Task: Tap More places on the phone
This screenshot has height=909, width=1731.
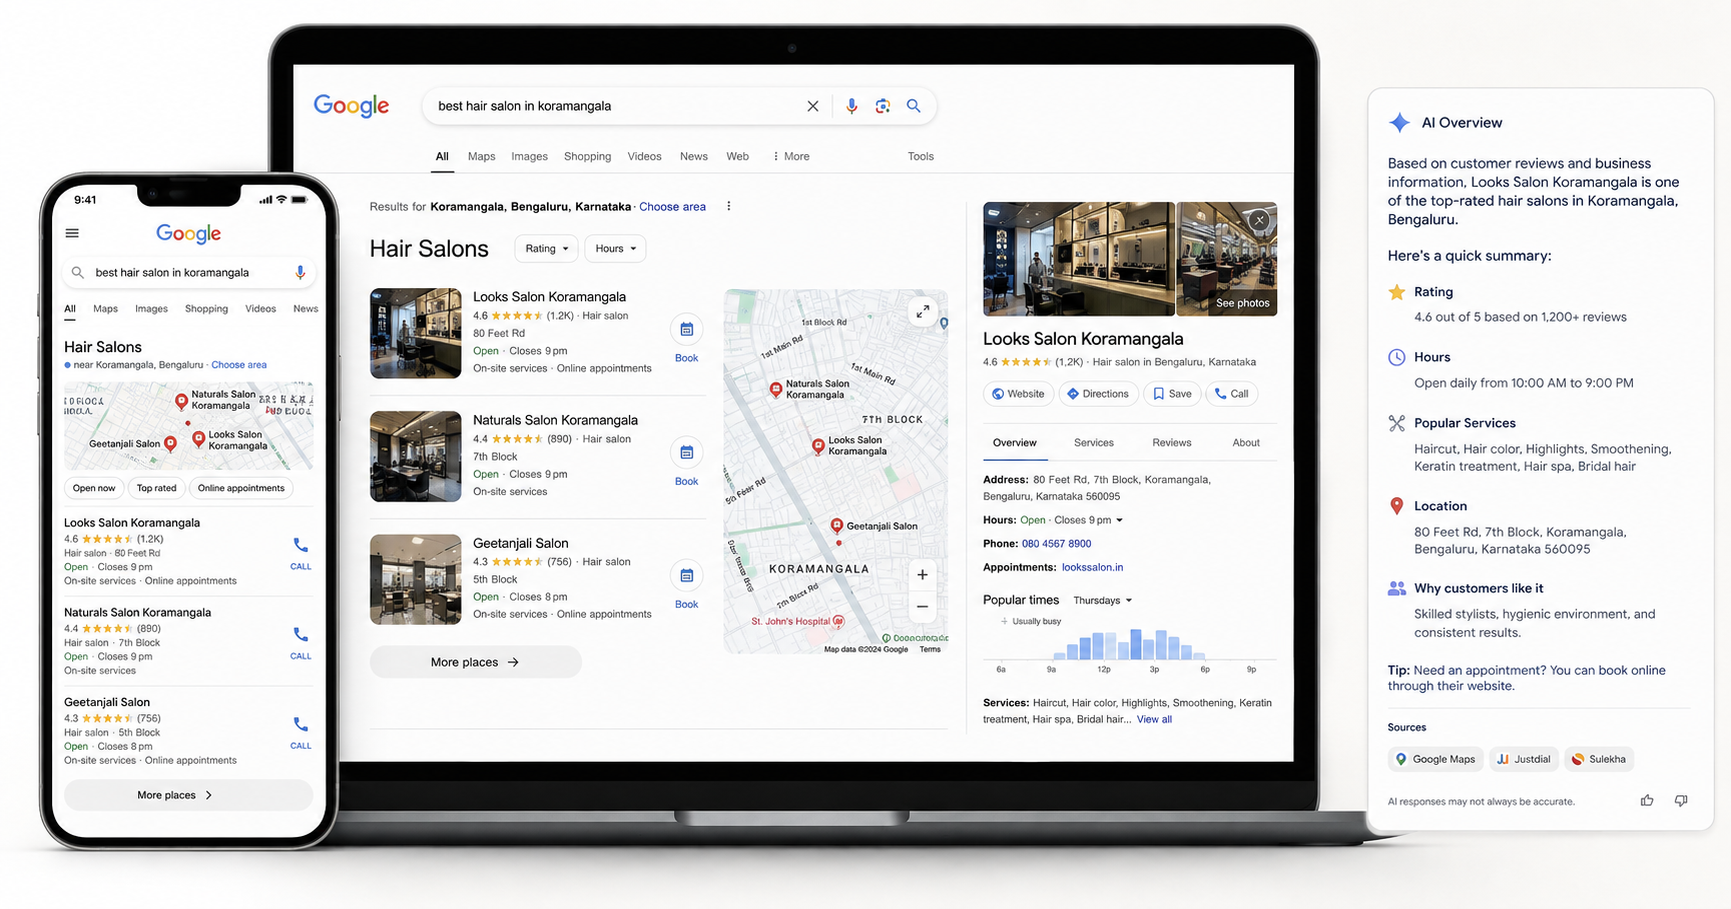Action: click(x=188, y=795)
